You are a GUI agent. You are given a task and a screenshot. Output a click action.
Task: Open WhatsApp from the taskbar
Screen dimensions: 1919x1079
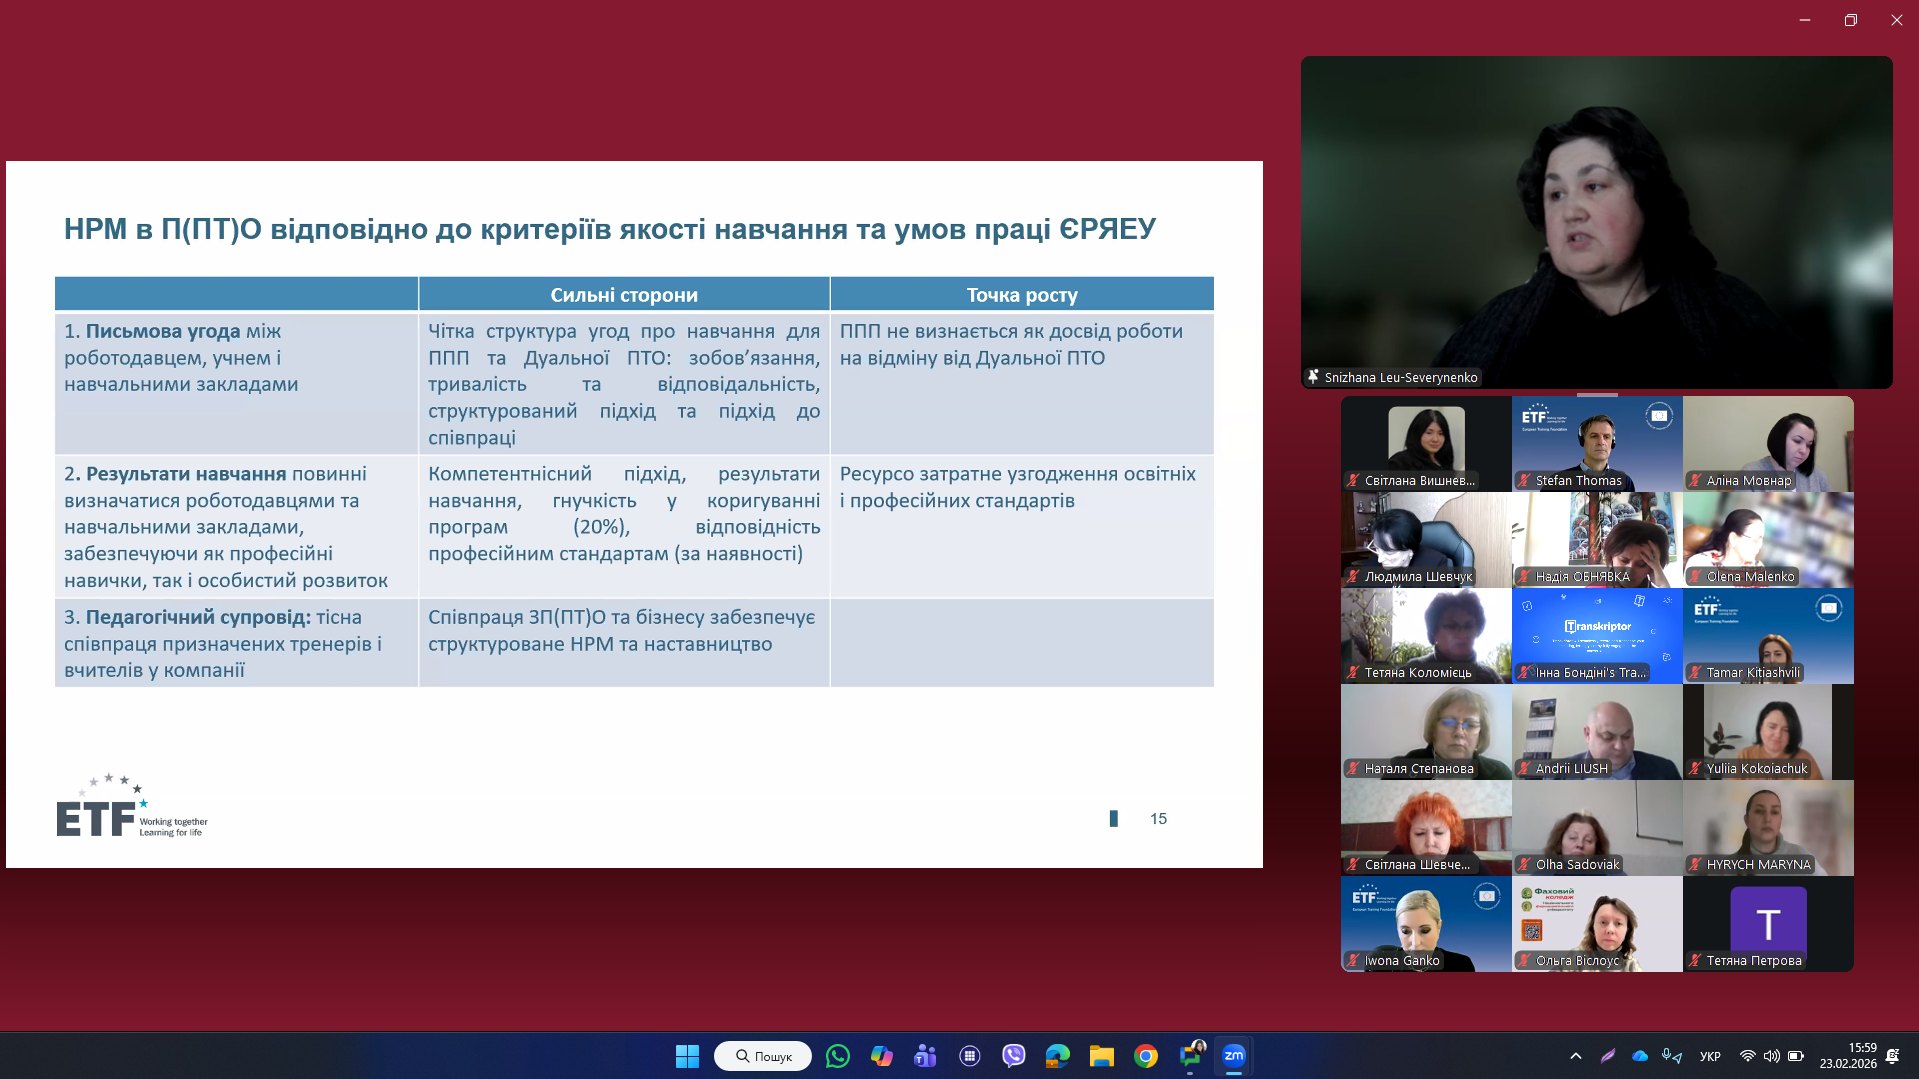pyautogui.click(x=837, y=1056)
